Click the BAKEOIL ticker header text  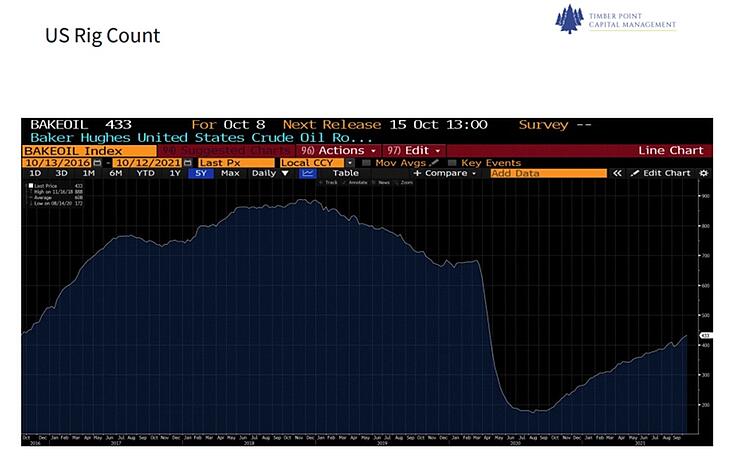[59, 125]
